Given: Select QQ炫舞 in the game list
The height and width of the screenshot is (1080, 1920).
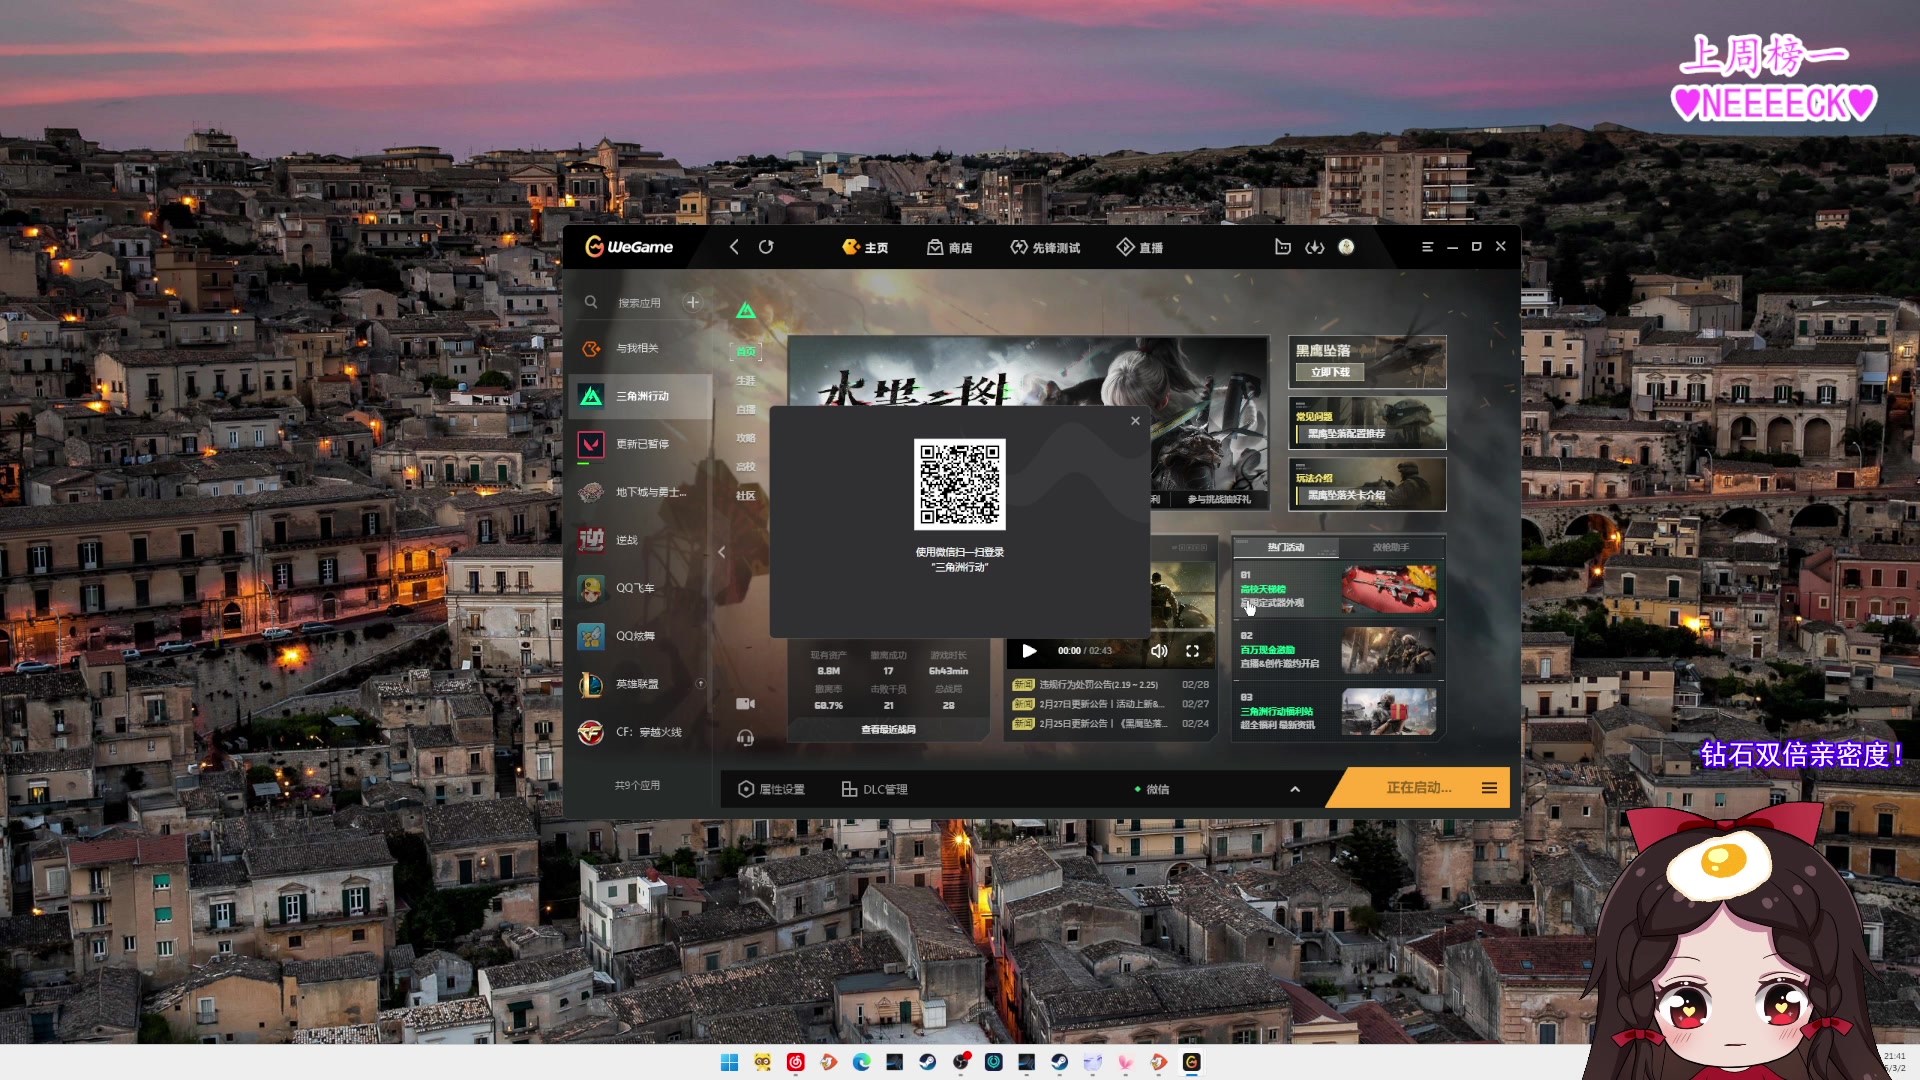Looking at the screenshot, I should point(640,636).
